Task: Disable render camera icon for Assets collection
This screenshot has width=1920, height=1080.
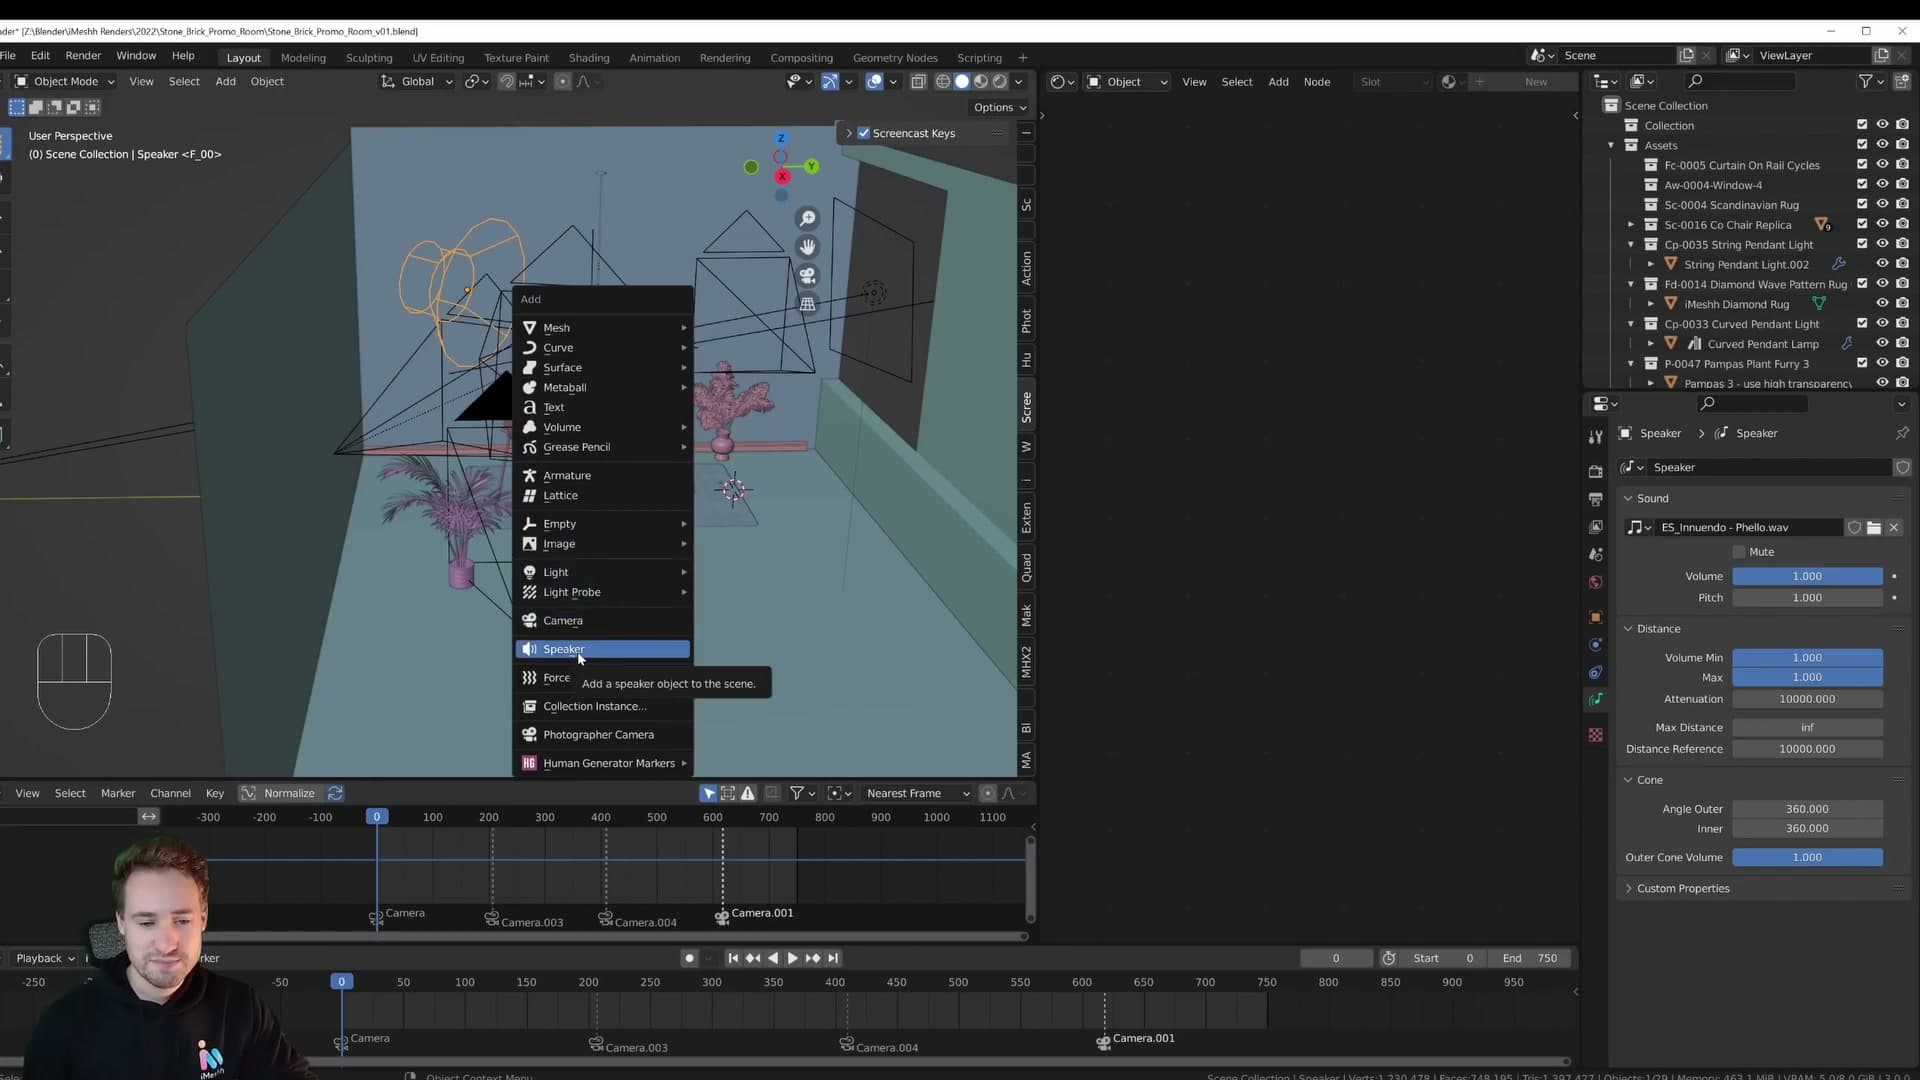Action: point(1902,145)
